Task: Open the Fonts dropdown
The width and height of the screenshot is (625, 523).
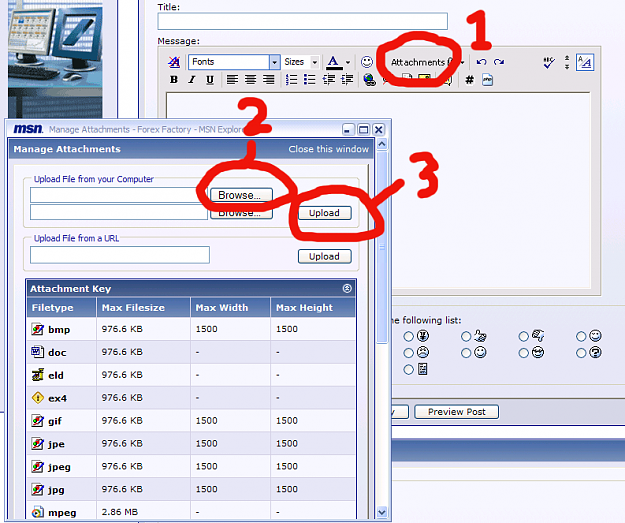Action: point(234,62)
